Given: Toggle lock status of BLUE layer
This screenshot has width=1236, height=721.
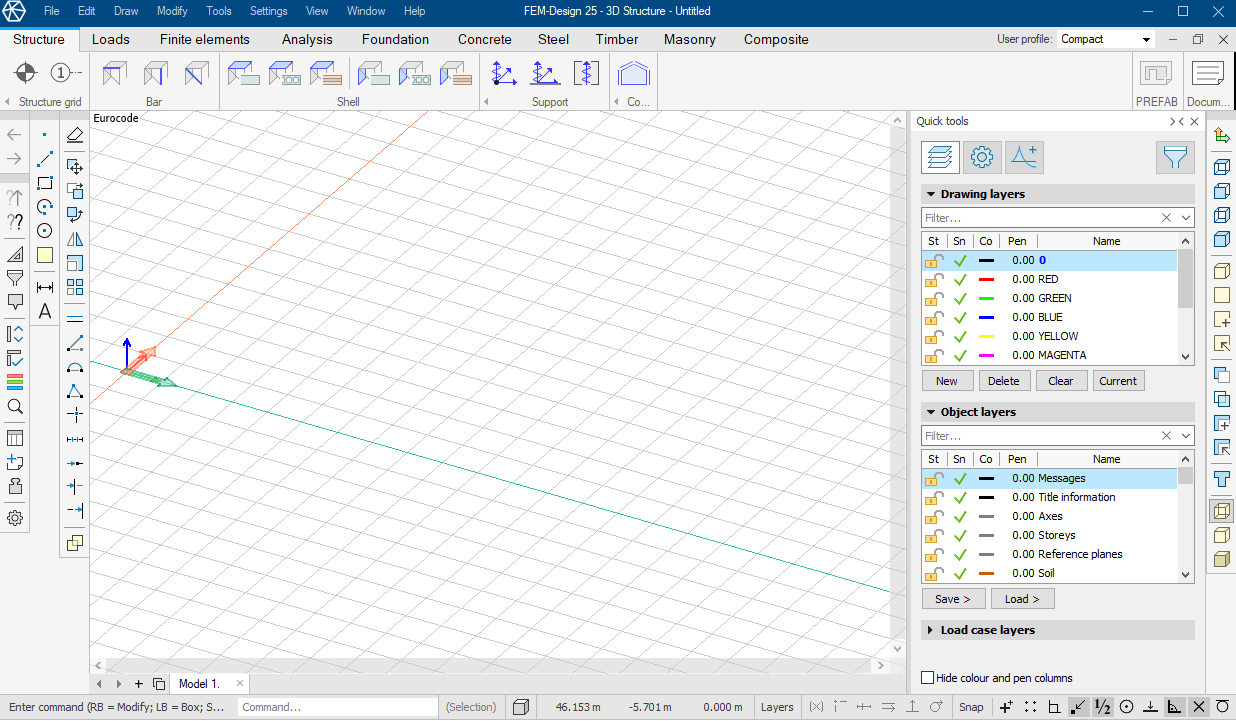Looking at the screenshot, I should 933,317.
